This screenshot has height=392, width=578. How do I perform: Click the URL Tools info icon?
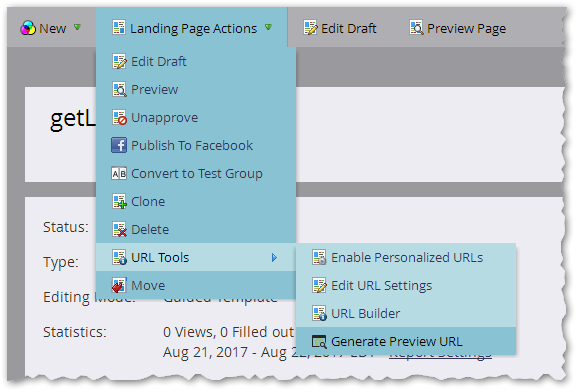pyautogui.click(x=119, y=257)
